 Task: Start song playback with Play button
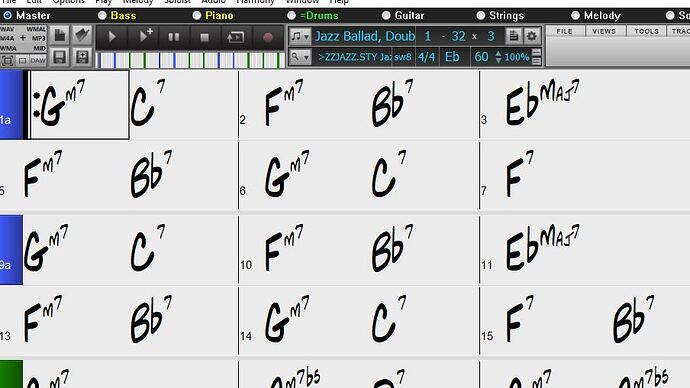pyautogui.click(x=112, y=37)
